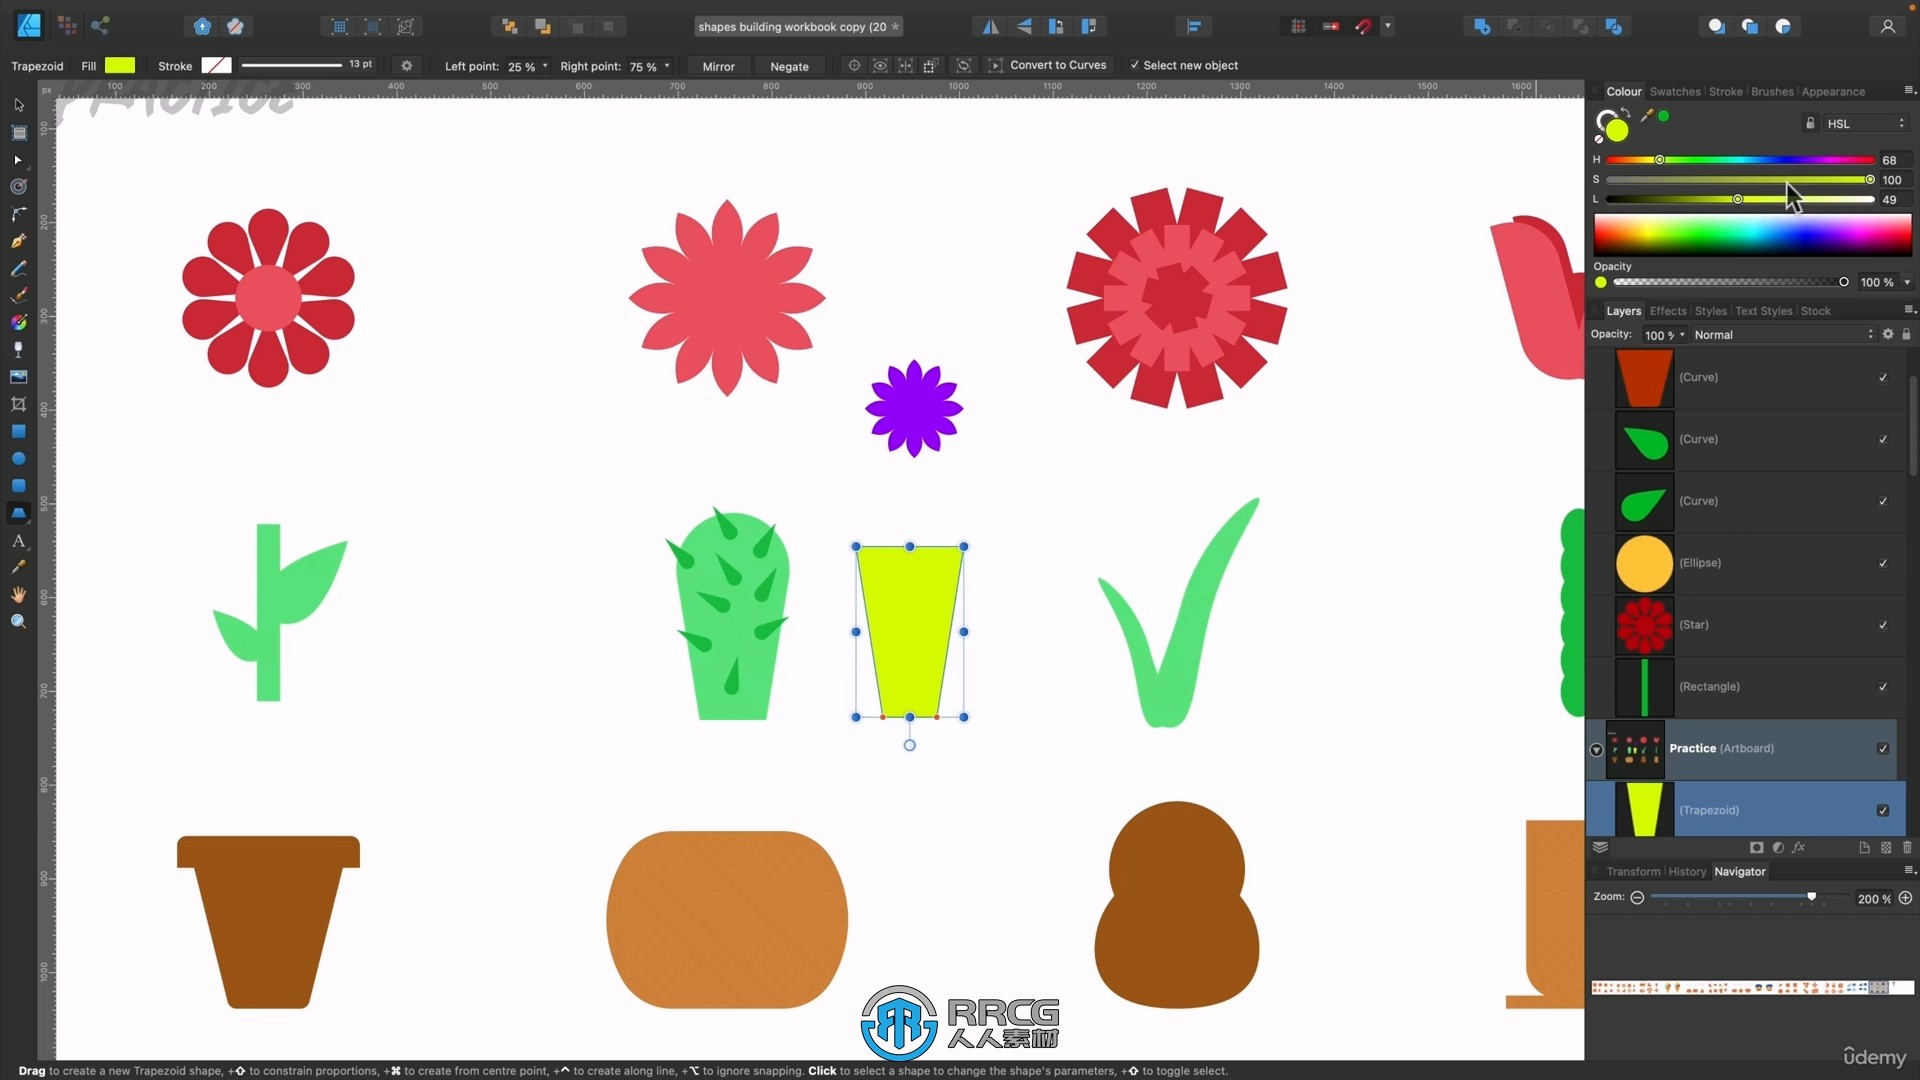
Task: Toggle visibility of the top Curve layer
Action: pyautogui.click(x=1883, y=377)
